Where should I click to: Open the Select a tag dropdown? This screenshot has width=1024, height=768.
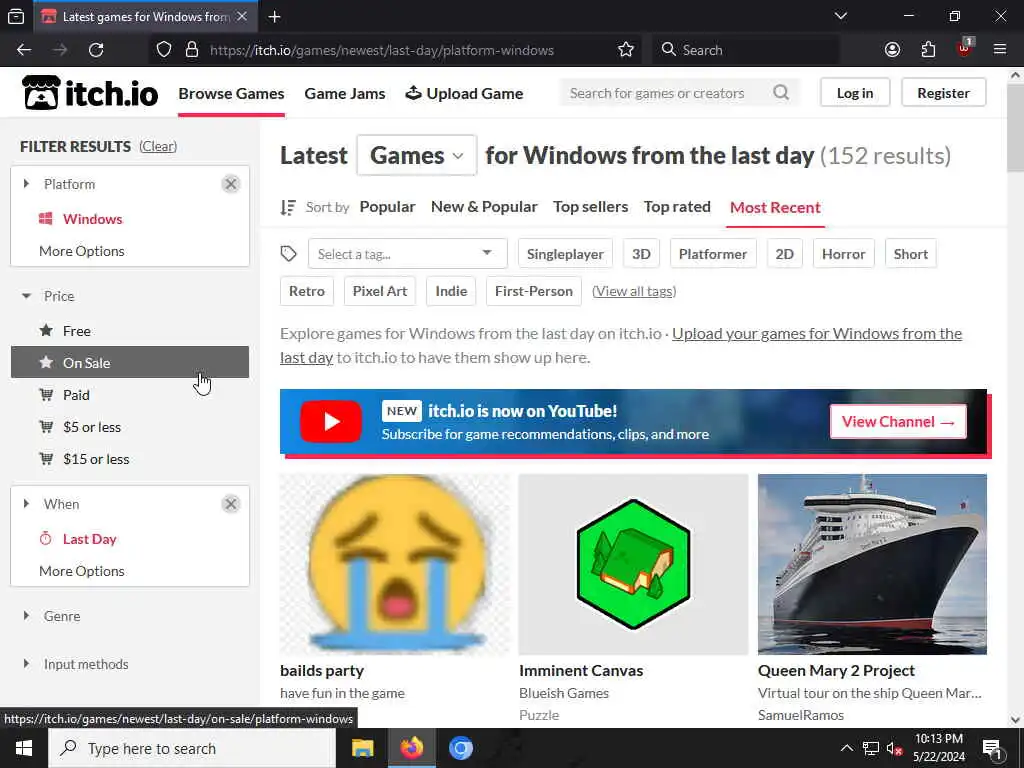[408, 254]
